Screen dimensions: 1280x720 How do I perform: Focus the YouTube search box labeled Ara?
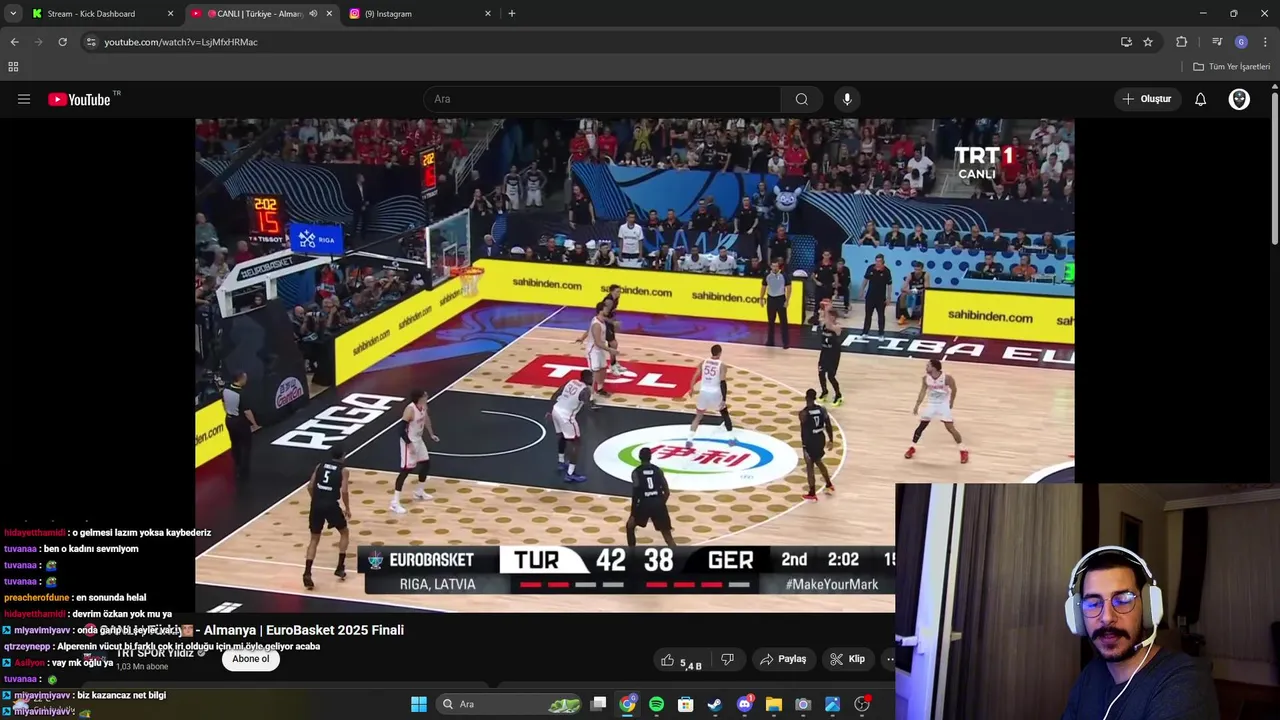(x=603, y=99)
